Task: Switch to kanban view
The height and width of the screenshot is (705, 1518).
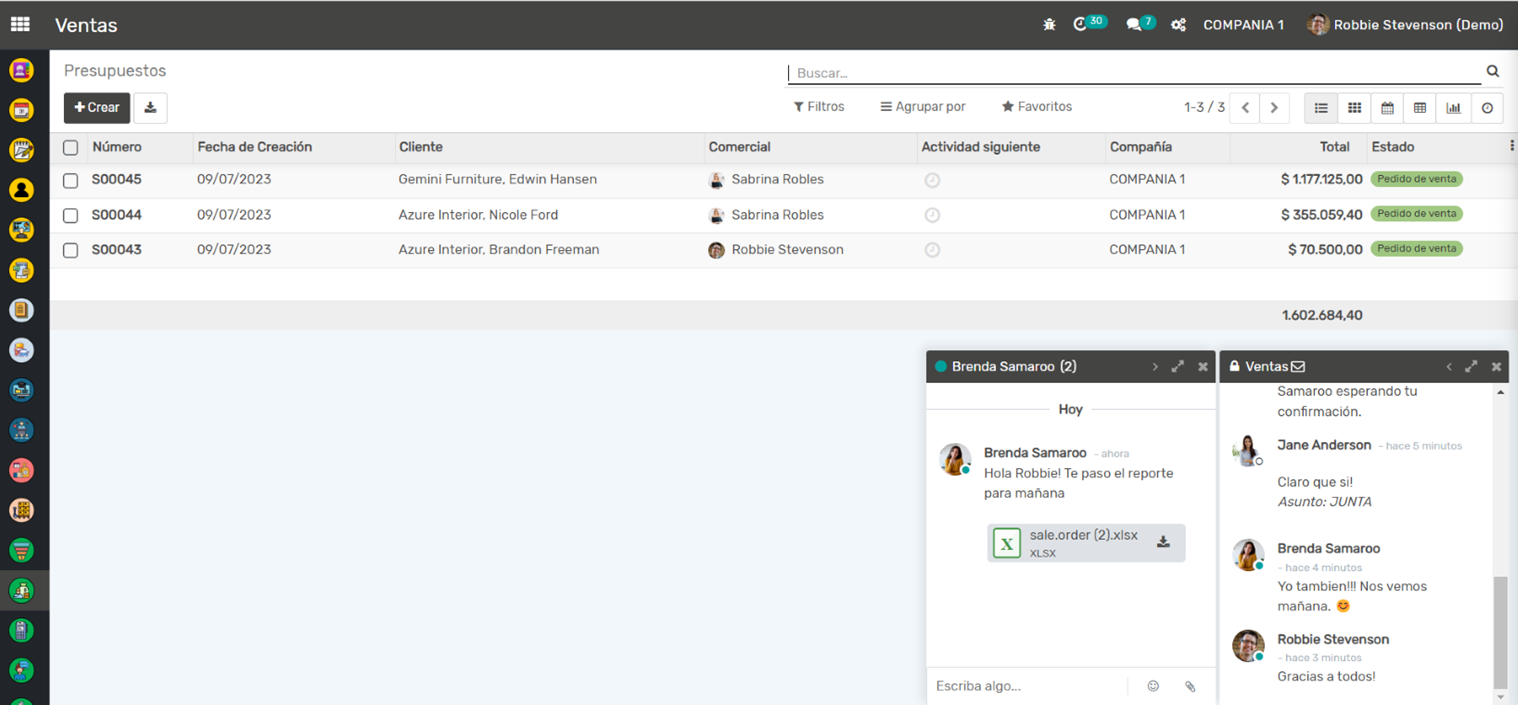Action: click(1354, 108)
